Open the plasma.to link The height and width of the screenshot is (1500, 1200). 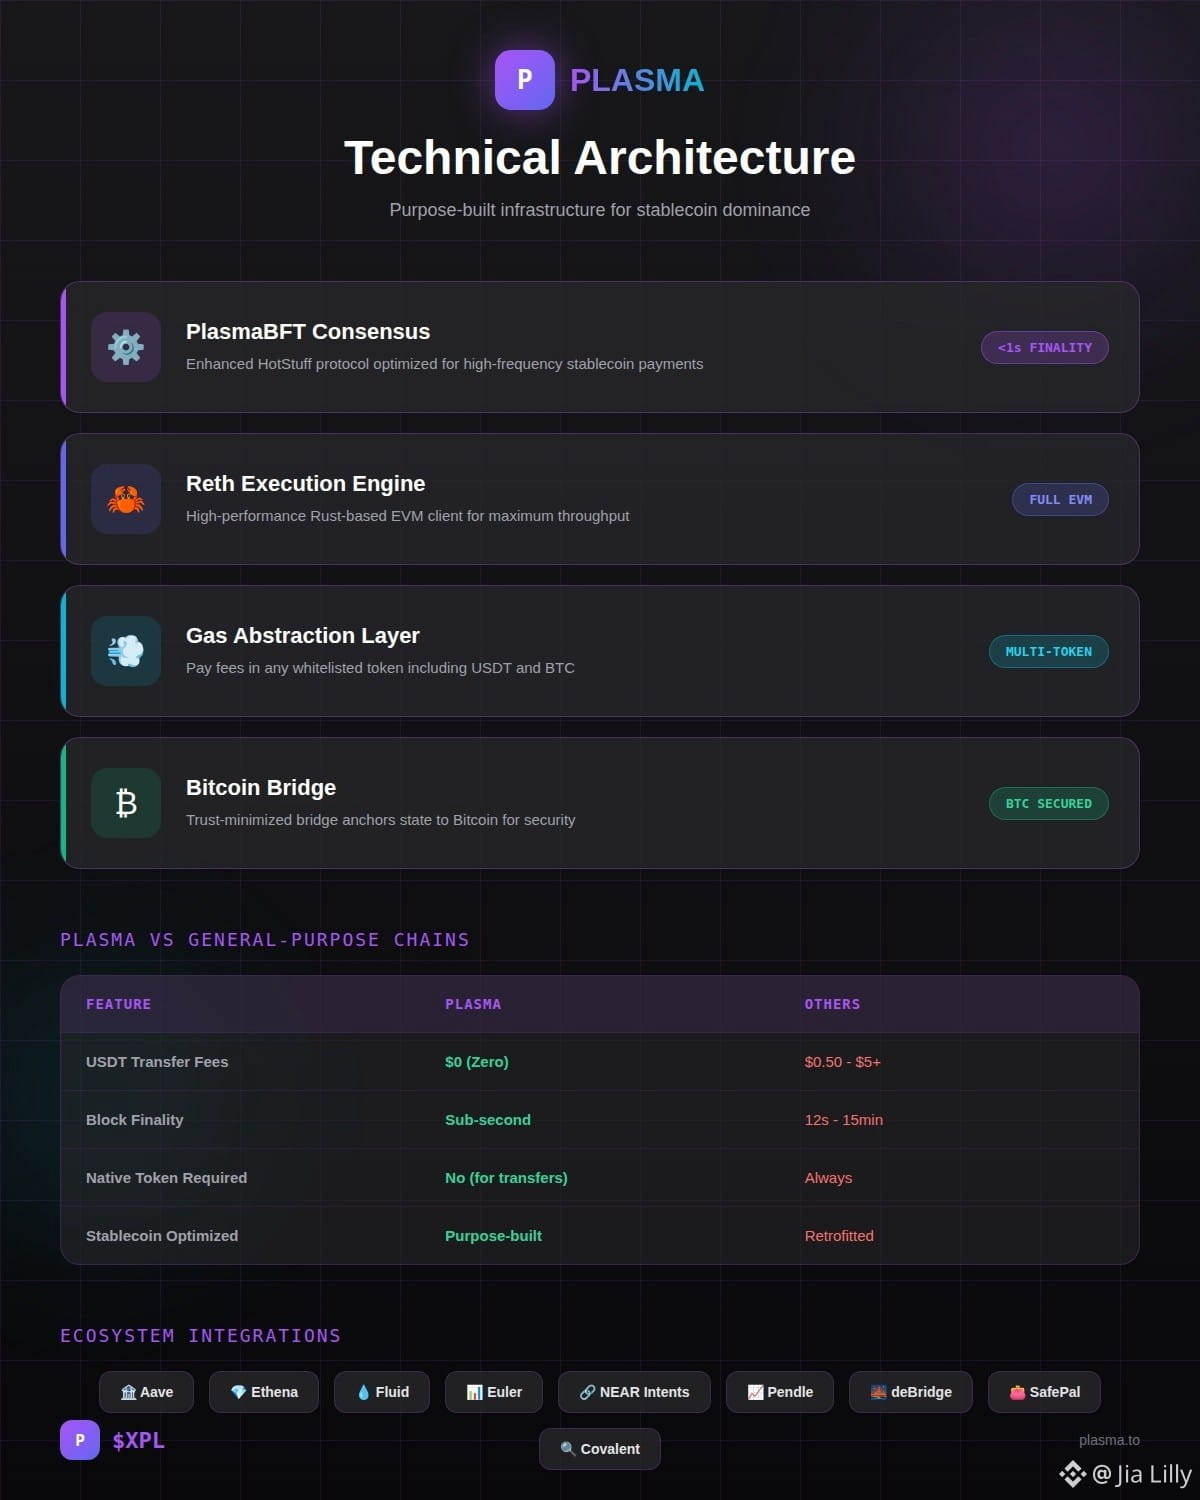pyautogui.click(x=1109, y=1440)
